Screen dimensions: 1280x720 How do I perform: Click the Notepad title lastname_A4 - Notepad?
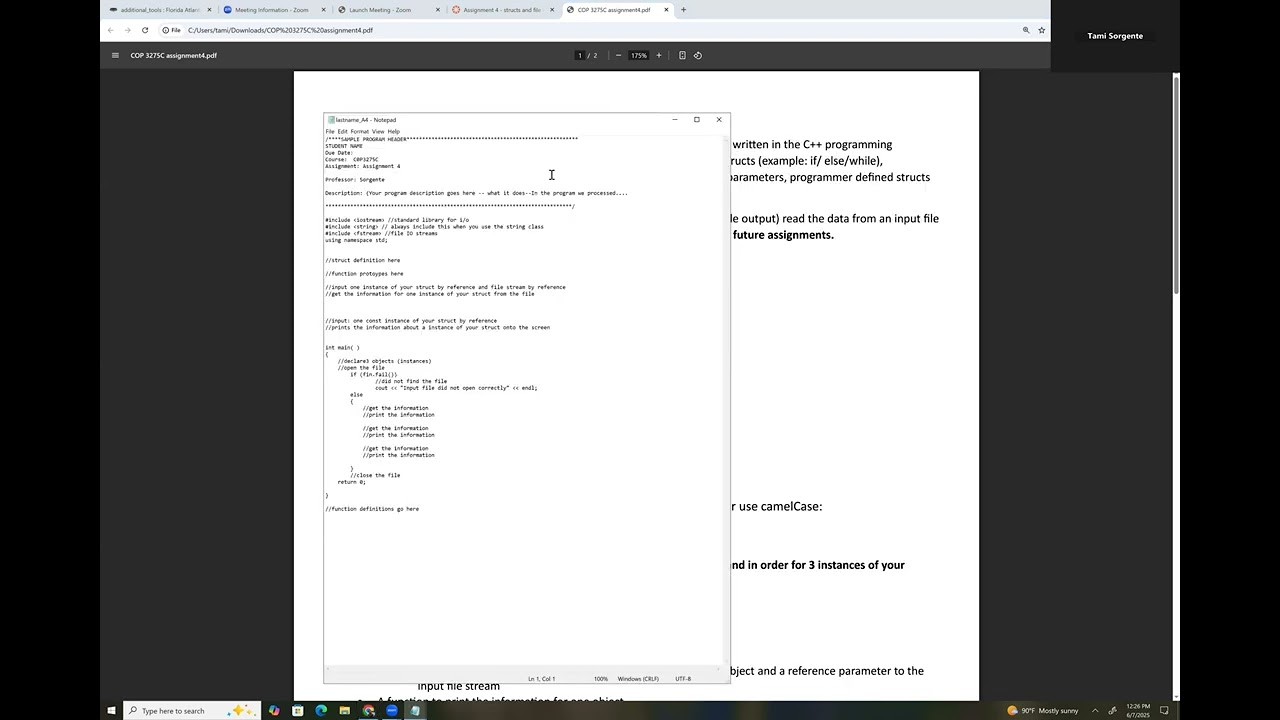[366, 120]
